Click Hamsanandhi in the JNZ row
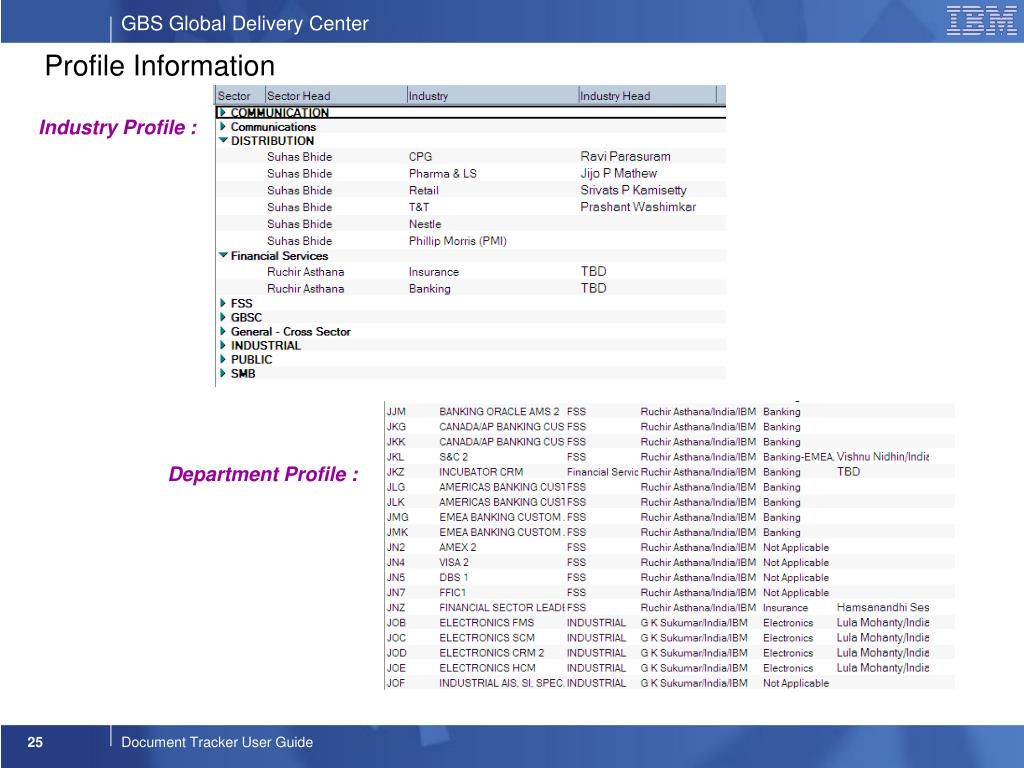The image size is (1024, 768). click(882, 607)
